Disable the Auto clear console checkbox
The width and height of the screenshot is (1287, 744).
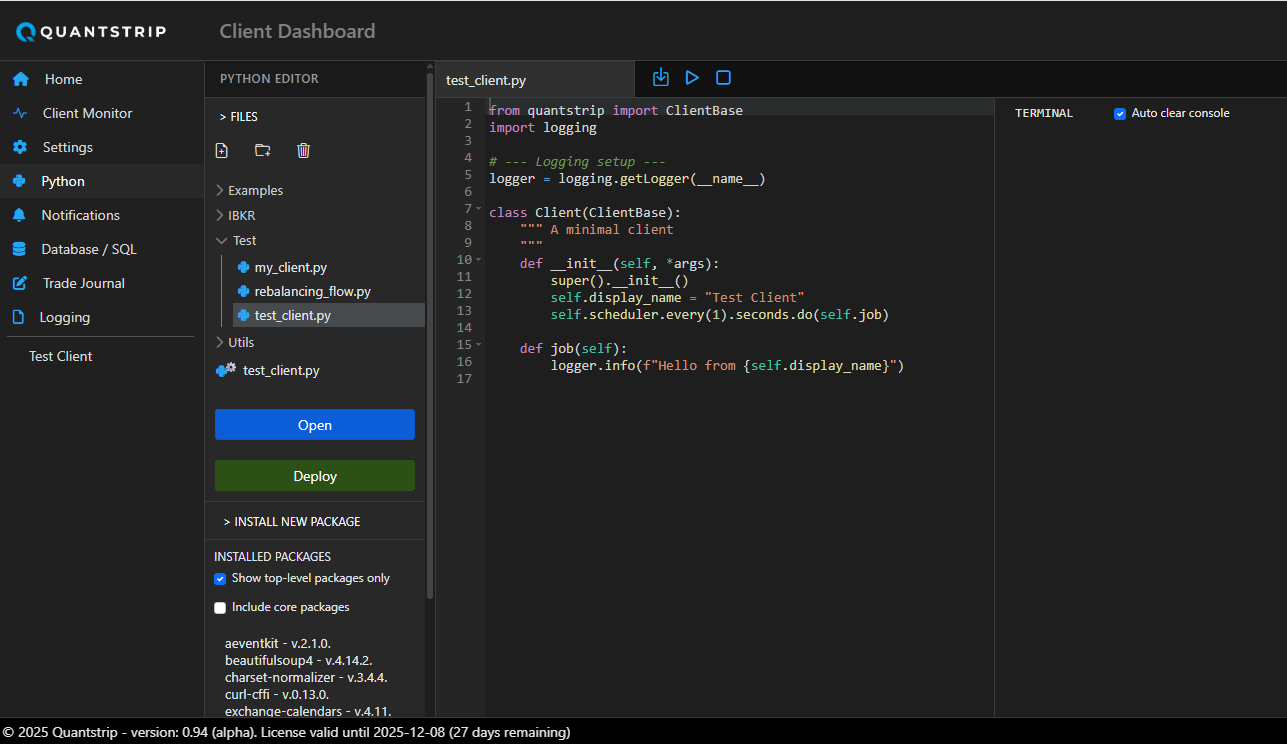[x=1120, y=113]
